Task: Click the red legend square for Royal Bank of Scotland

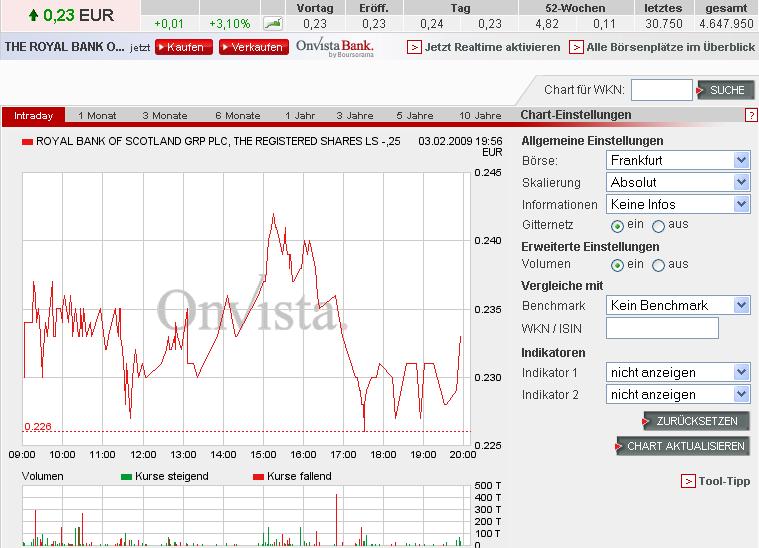Action: point(27,142)
